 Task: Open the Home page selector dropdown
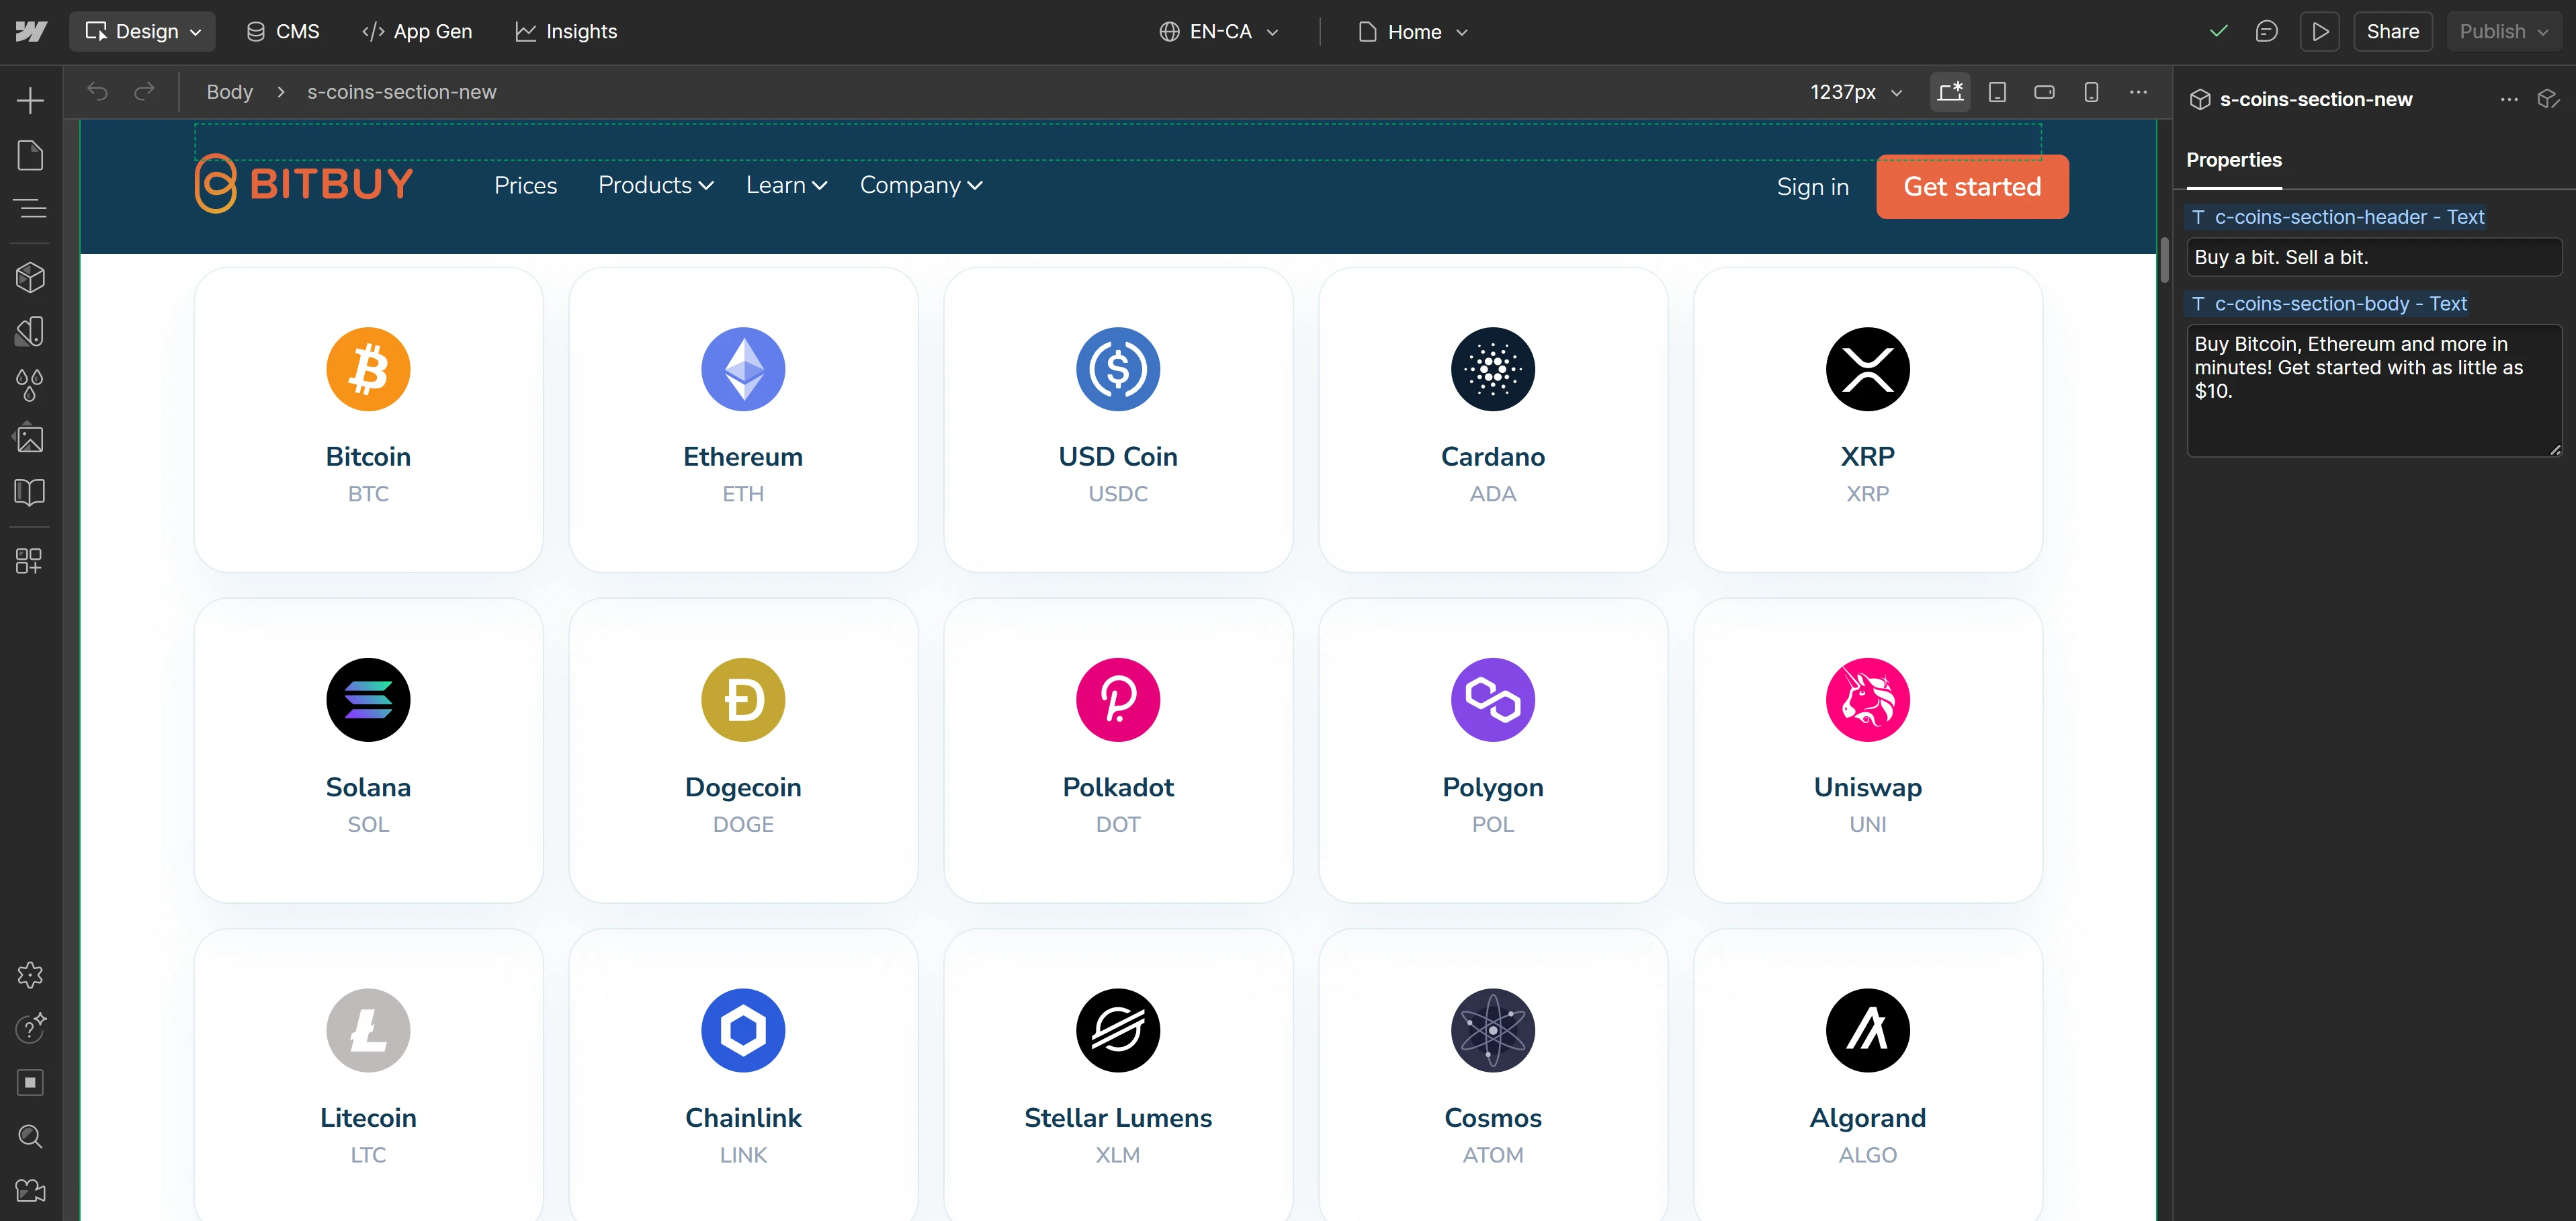click(1412, 31)
